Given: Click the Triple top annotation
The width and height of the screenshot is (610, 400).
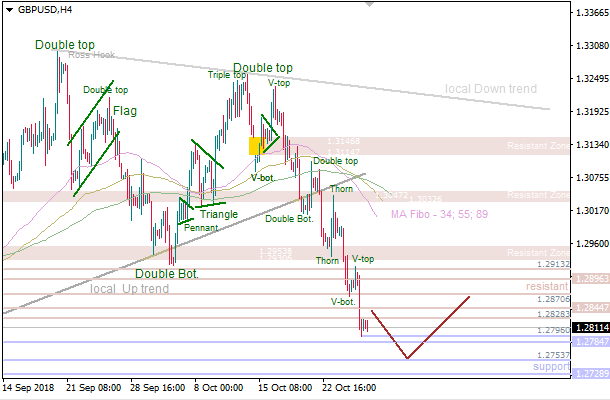Looking at the screenshot, I should [x=227, y=75].
